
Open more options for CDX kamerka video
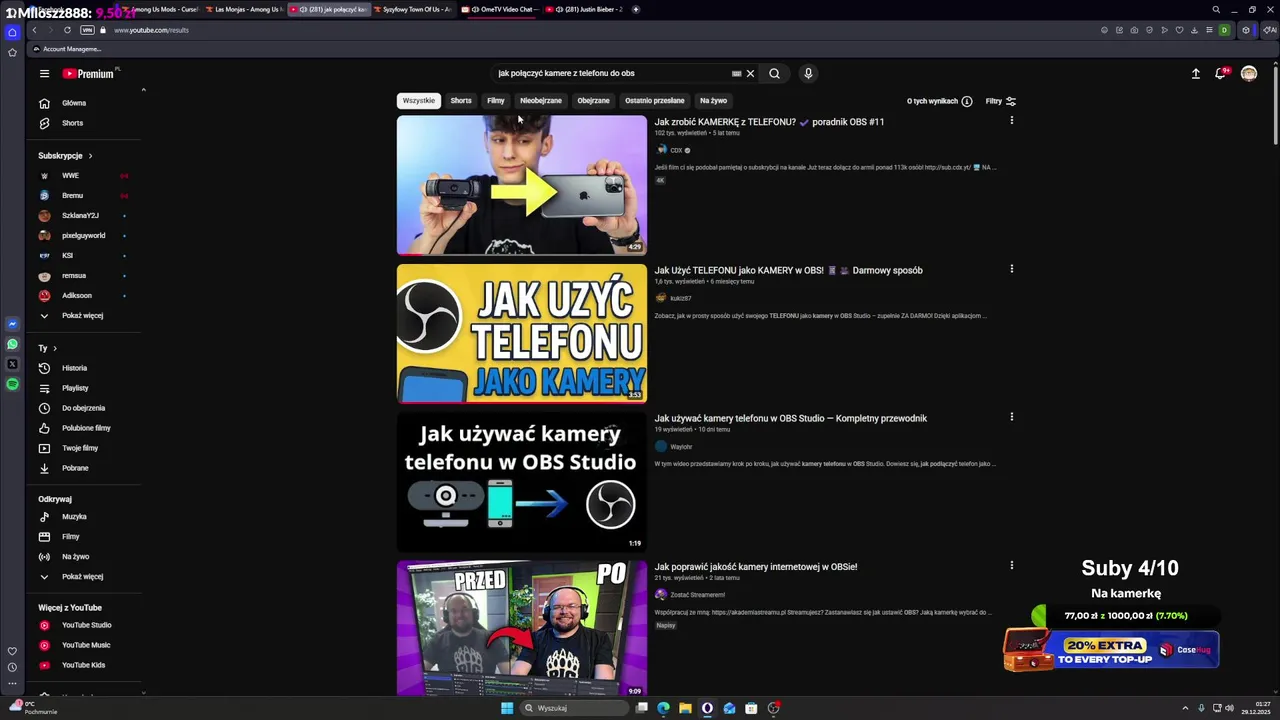pyautogui.click(x=1011, y=120)
